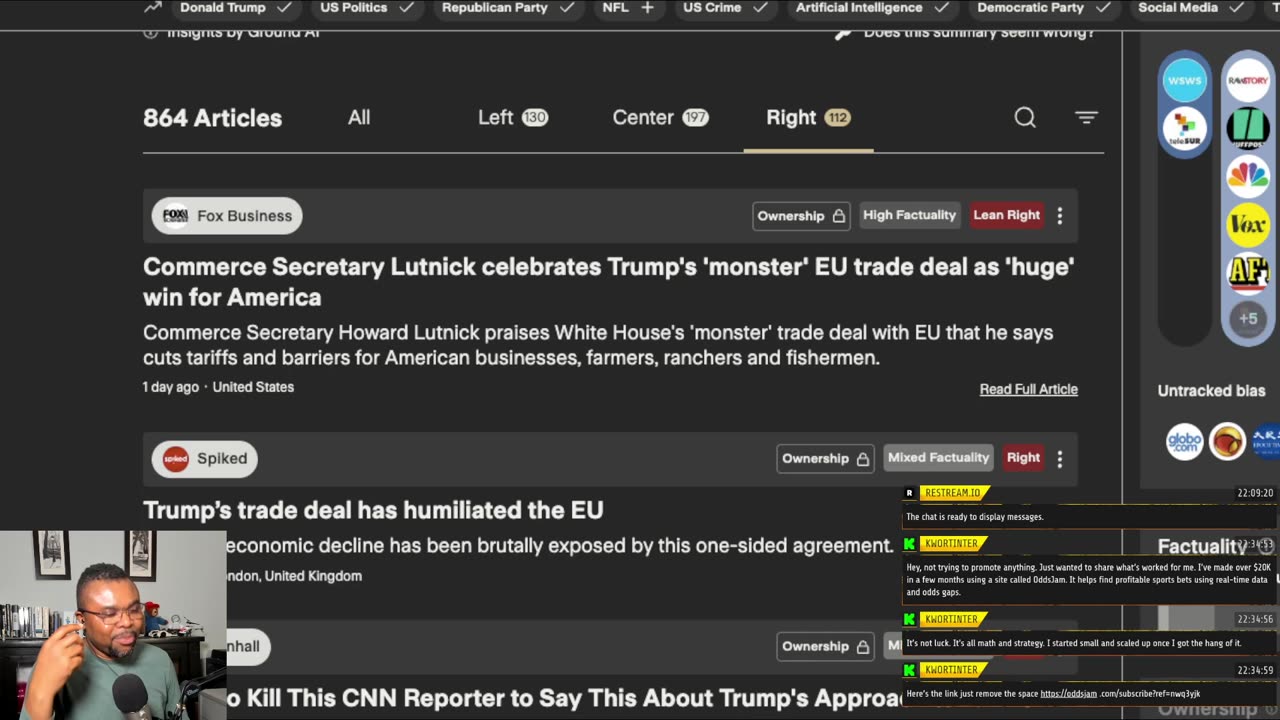1280x720 pixels.
Task: Open the article filter lines icon
Action: tap(1086, 118)
